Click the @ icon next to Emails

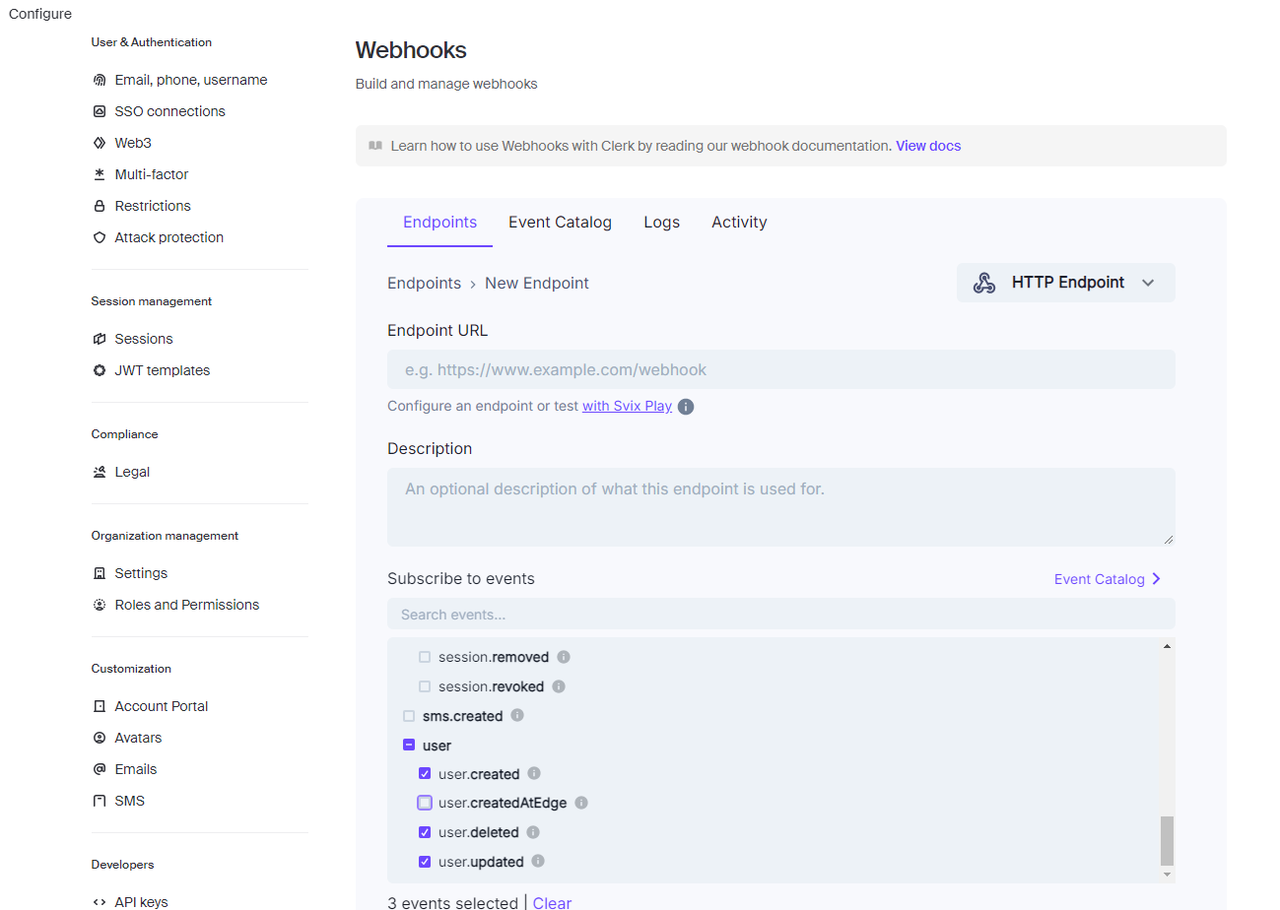(x=99, y=769)
